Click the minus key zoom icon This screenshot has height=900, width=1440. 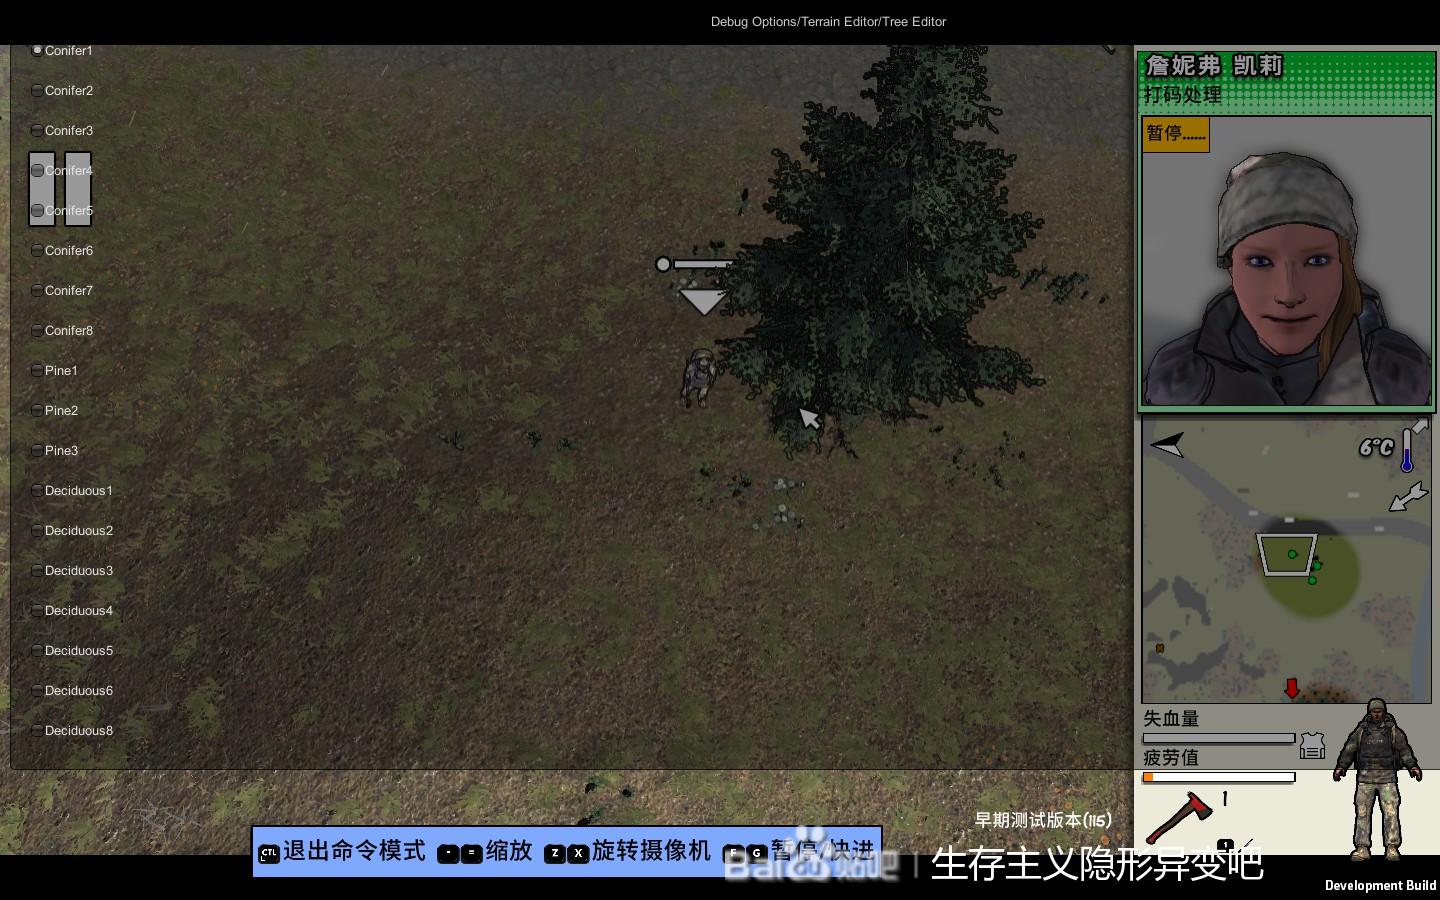(x=448, y=853)
